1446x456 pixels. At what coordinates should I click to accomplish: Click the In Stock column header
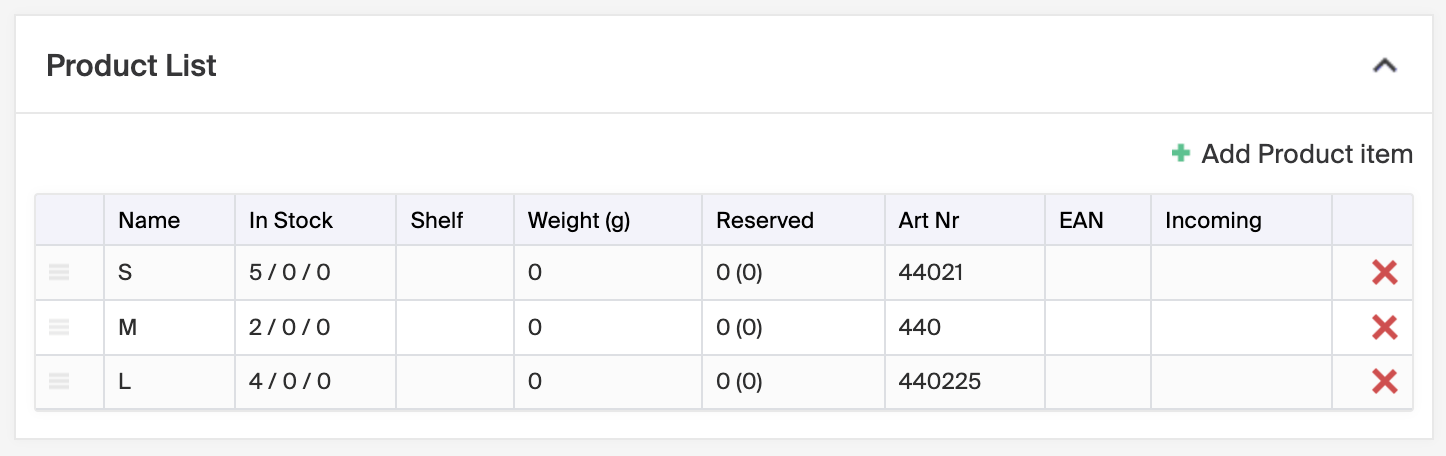tap(291, 220)
